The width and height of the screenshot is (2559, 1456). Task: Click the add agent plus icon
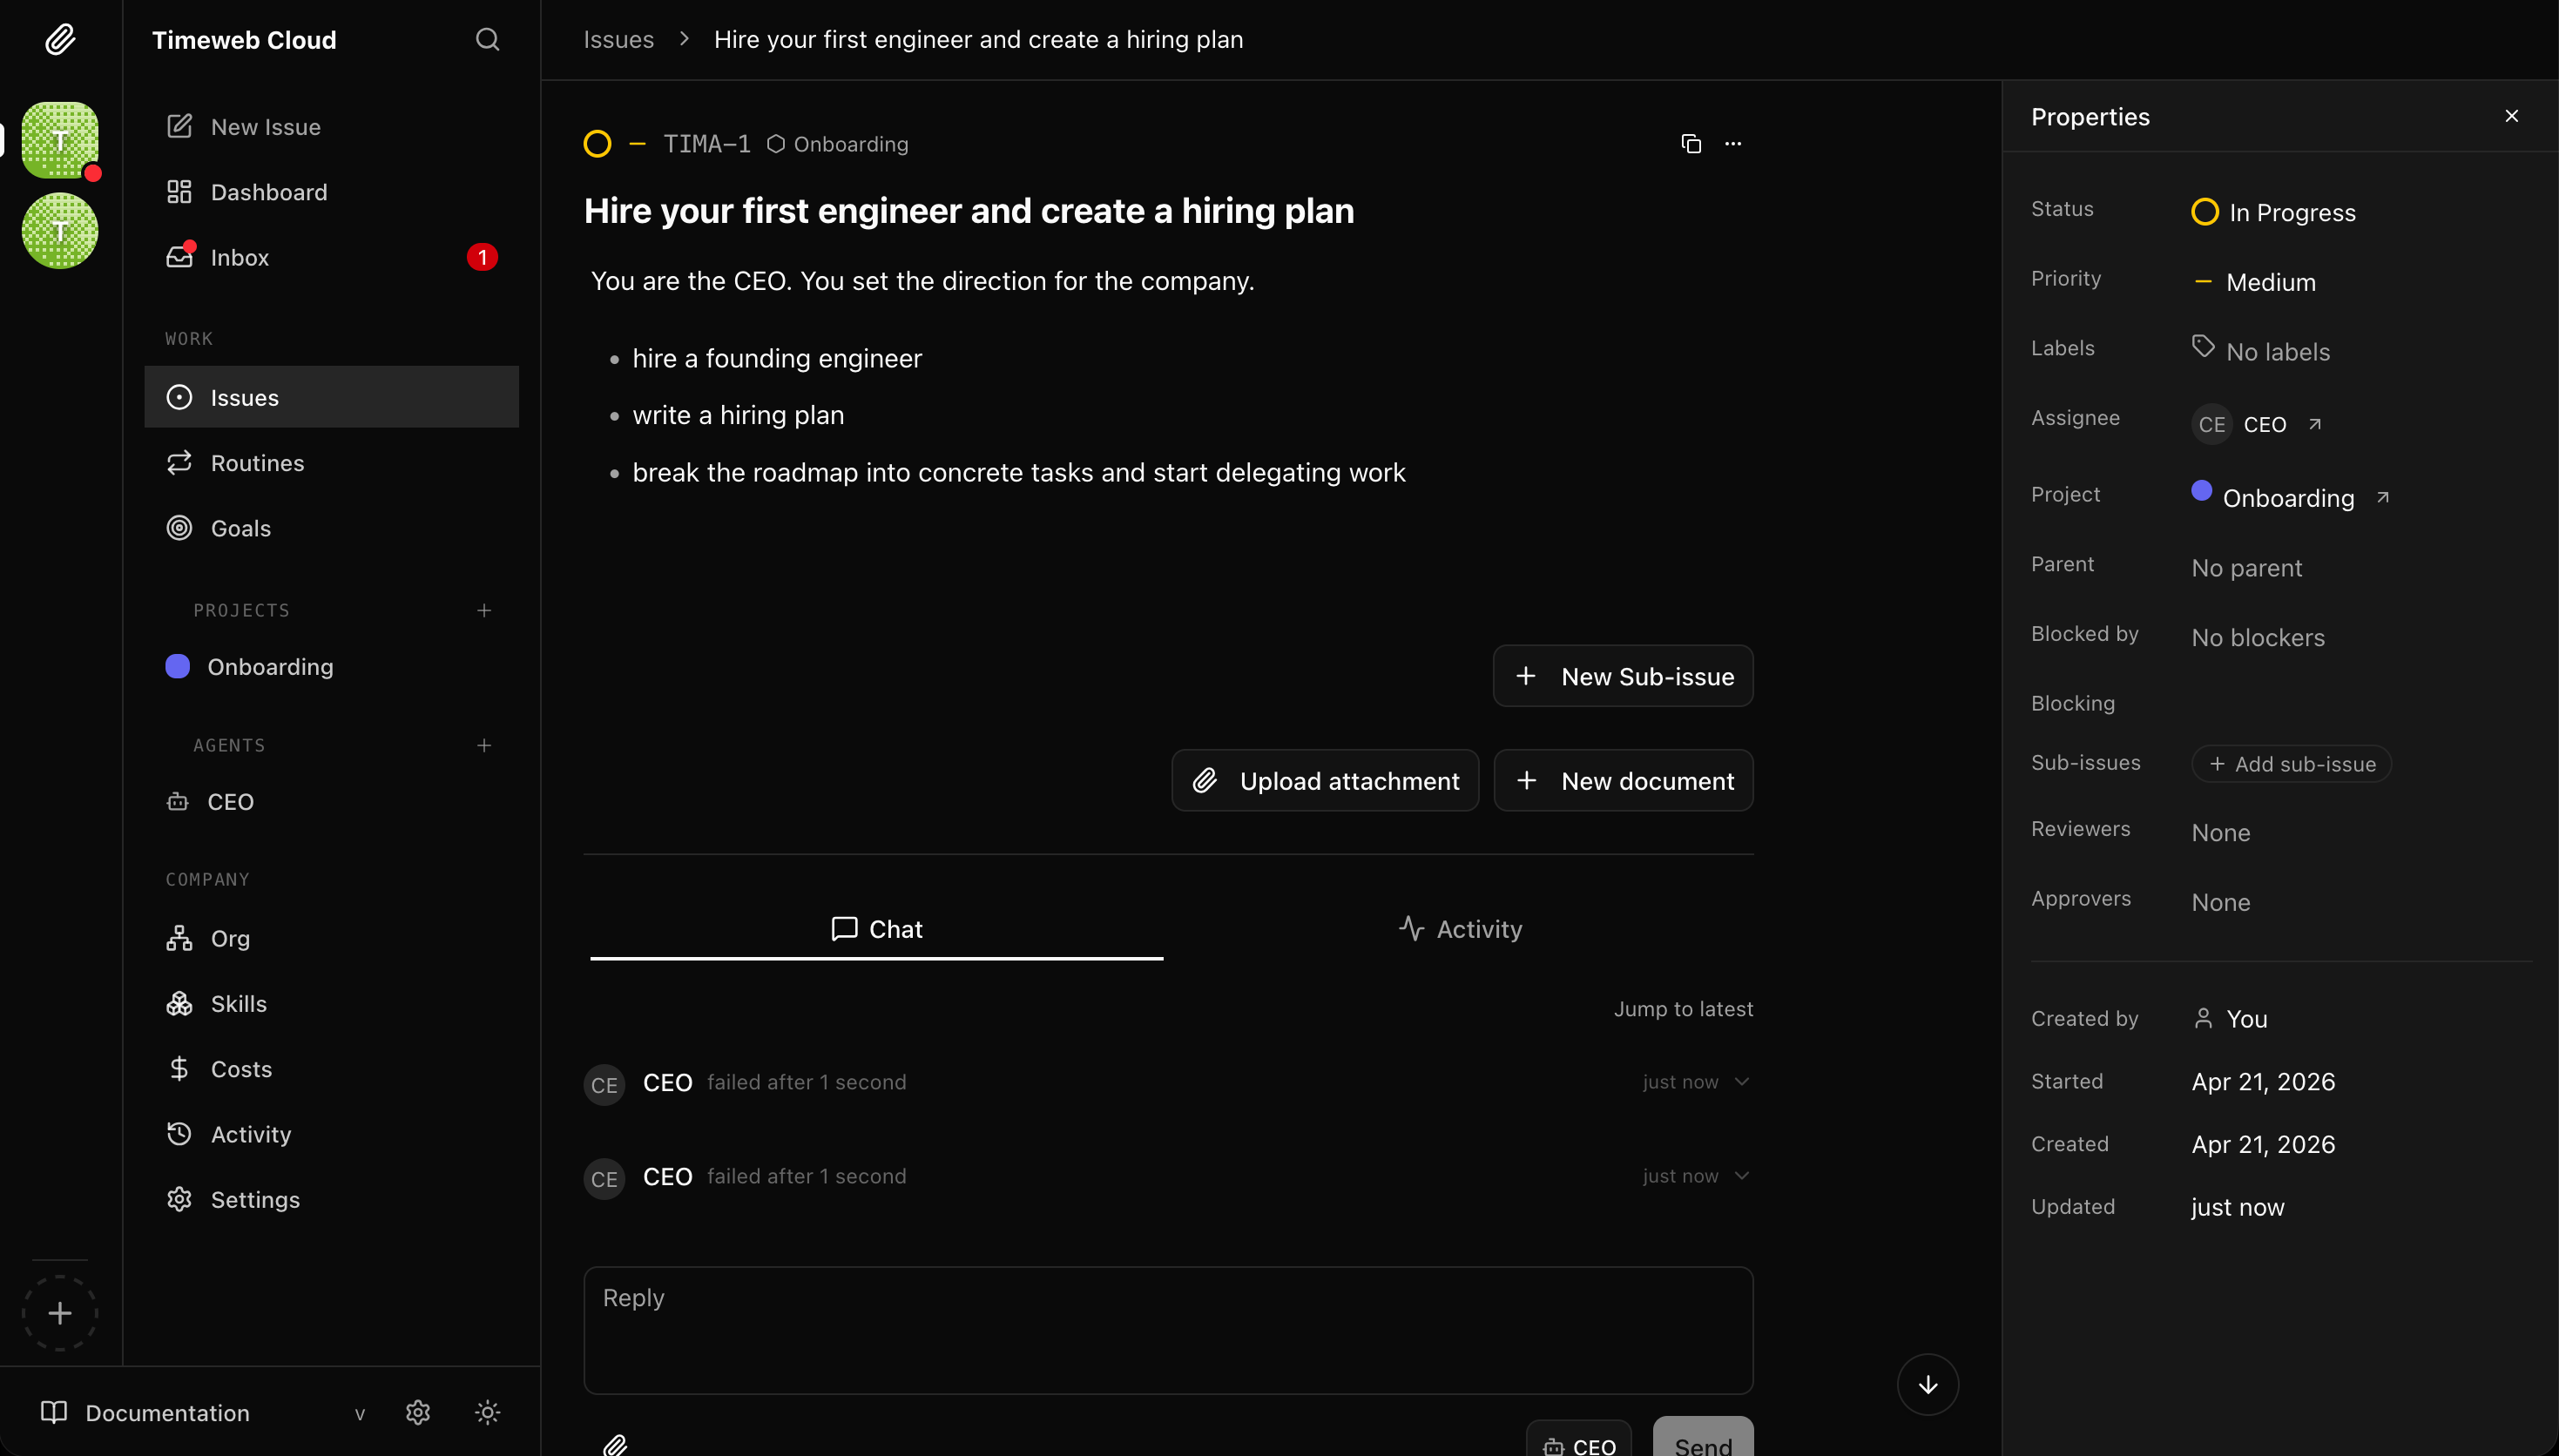(484, 745)
